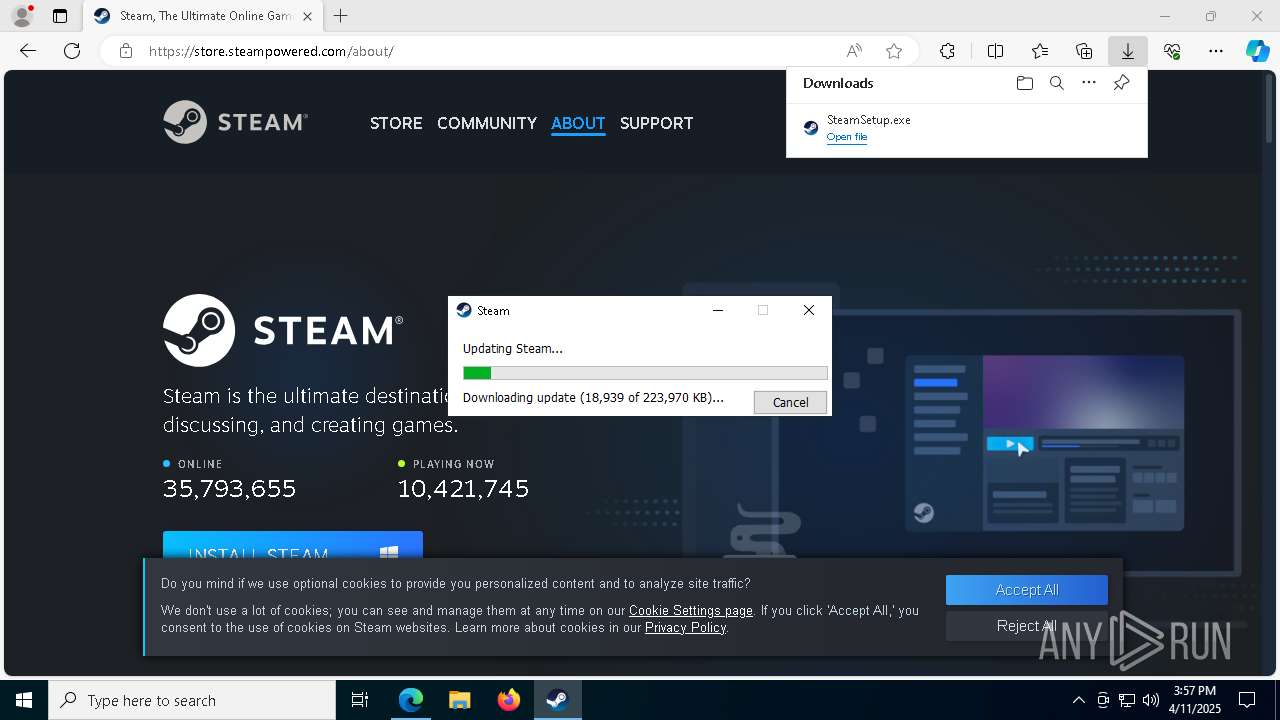Open Firefox taskbar icon
This screenshot has height=720, width=1280.
coord(509,700)
